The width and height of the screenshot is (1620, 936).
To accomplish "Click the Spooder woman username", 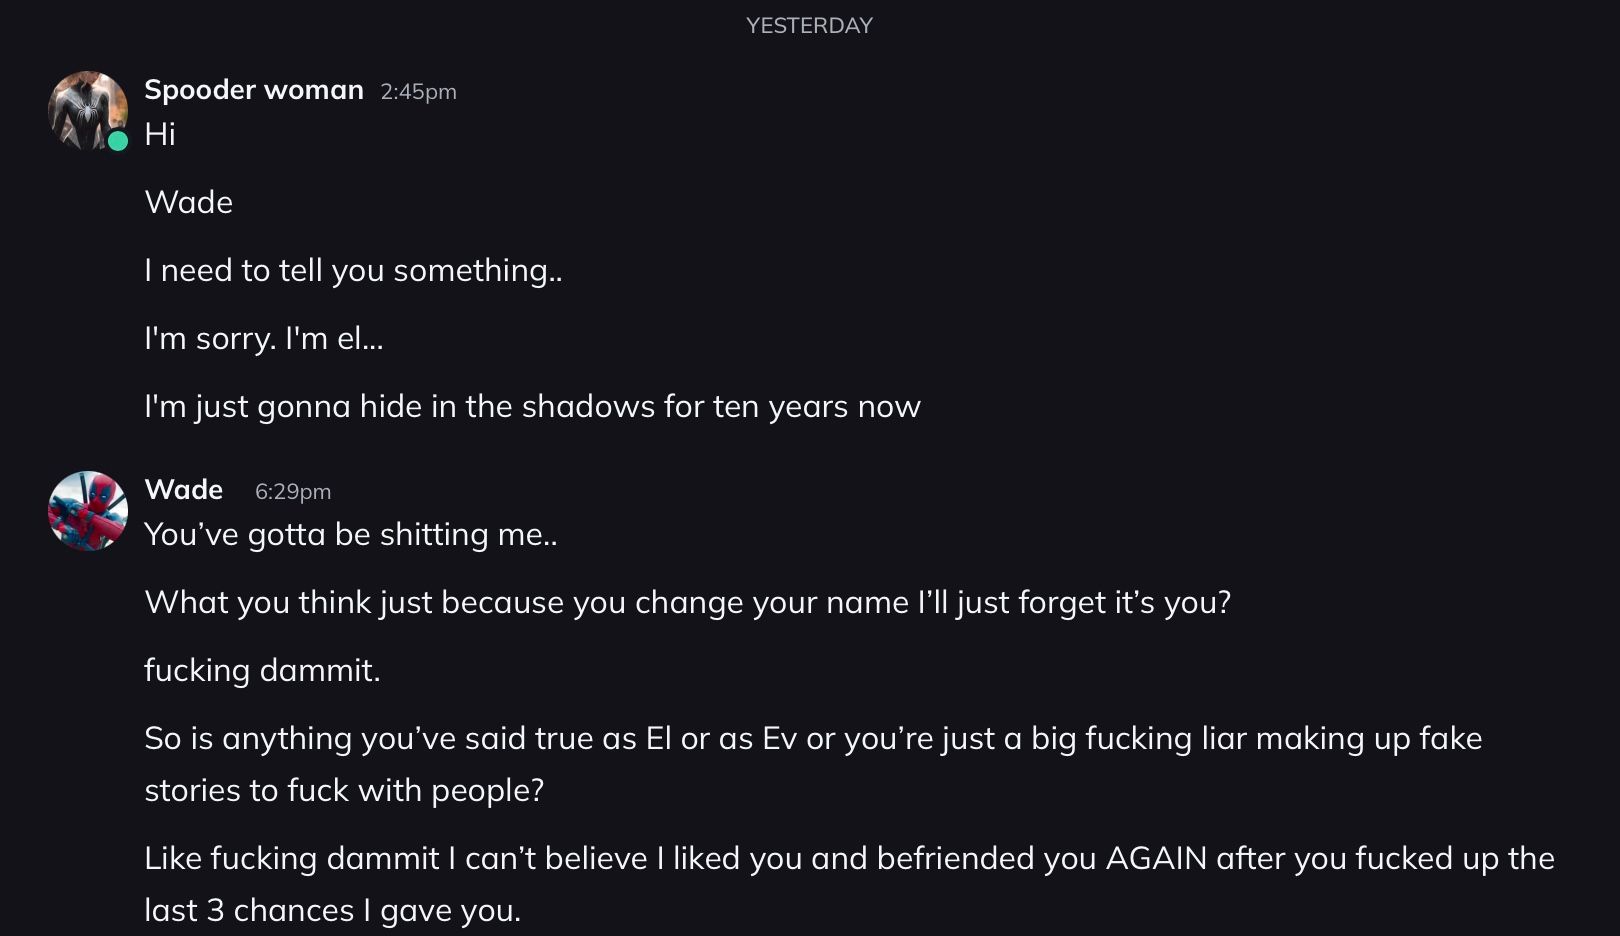I will point(254,90).
